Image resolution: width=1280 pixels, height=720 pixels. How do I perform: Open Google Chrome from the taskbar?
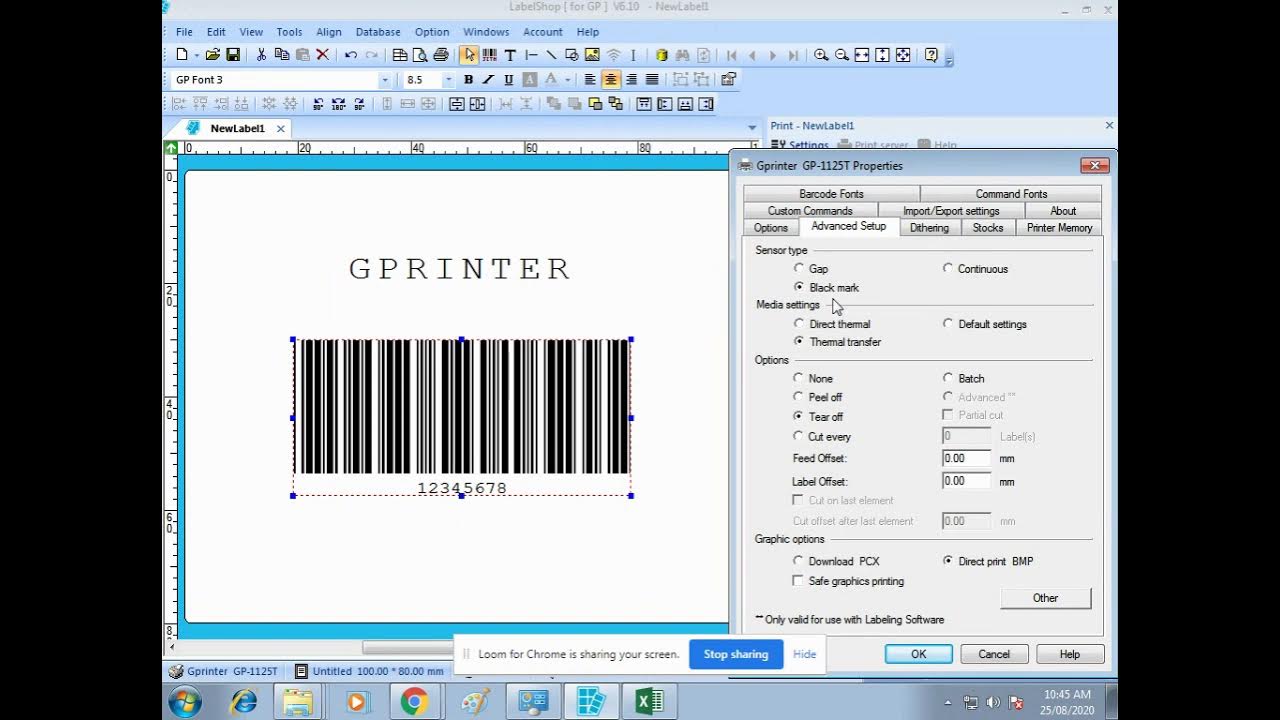tap(414, 702)
